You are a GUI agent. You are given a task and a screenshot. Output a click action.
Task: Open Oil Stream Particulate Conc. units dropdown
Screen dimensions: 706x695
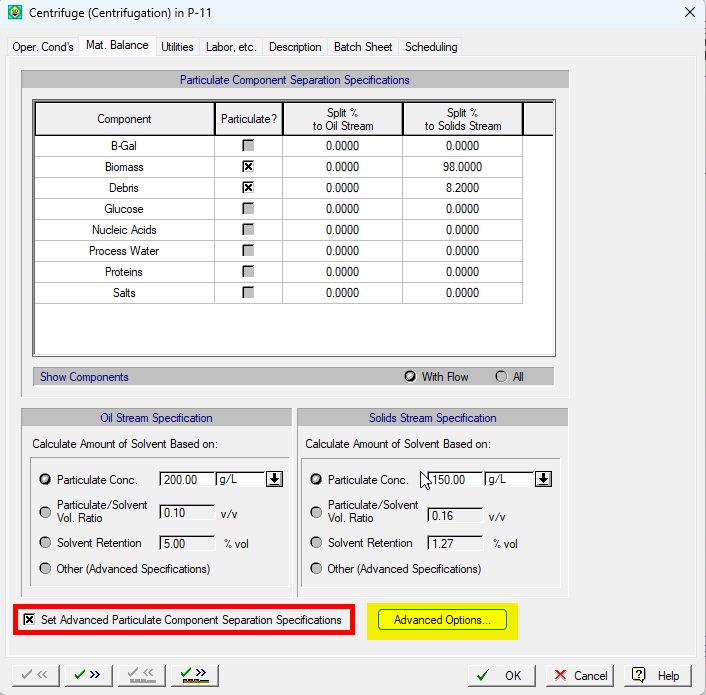274,479
